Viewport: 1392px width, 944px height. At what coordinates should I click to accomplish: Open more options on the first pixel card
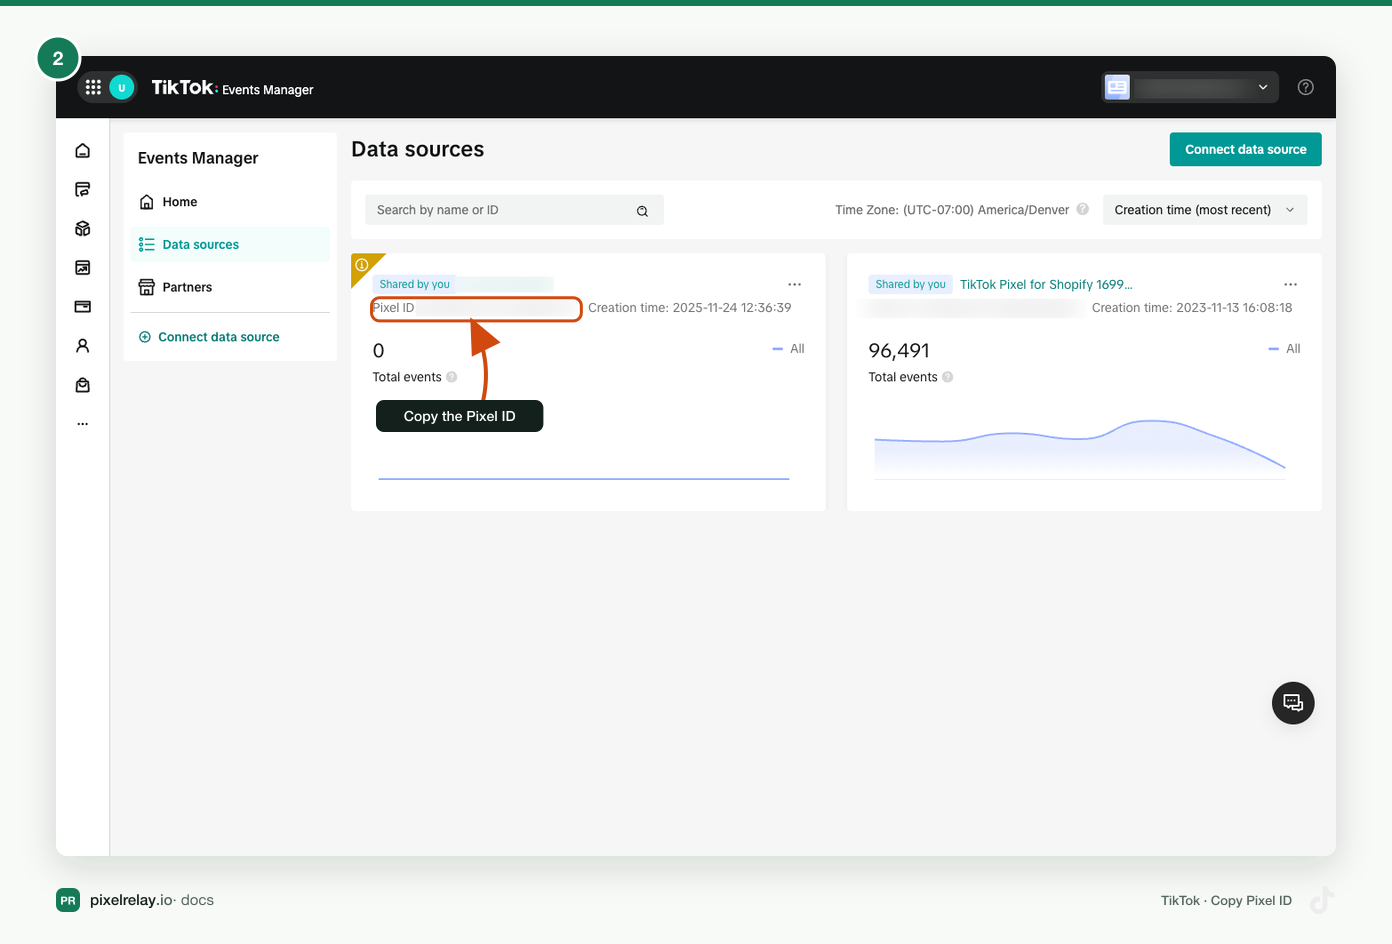795,285
